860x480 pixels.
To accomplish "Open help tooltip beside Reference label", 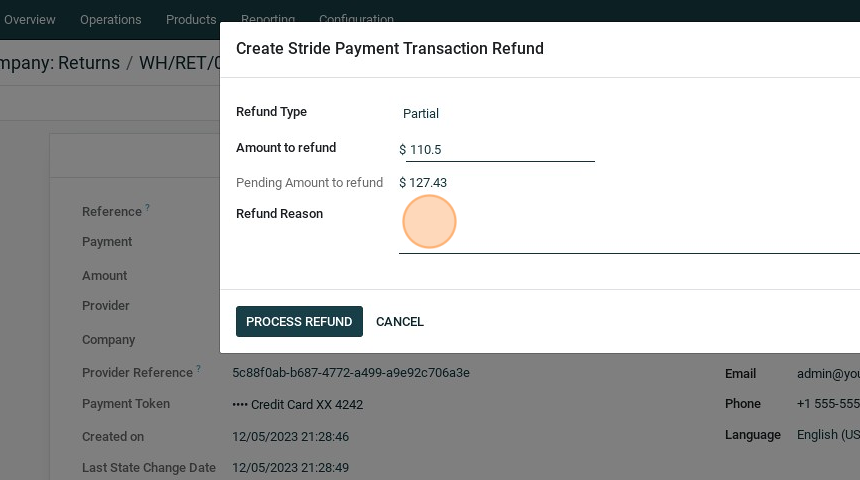I will [148, 208].
